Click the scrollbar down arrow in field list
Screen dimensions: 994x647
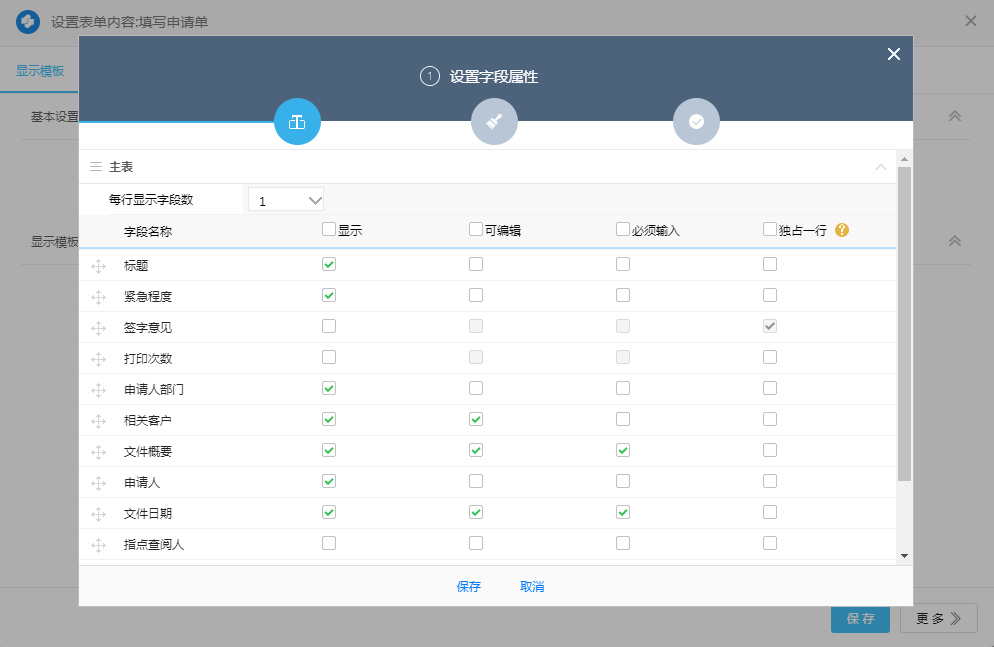tap(904, 555)
